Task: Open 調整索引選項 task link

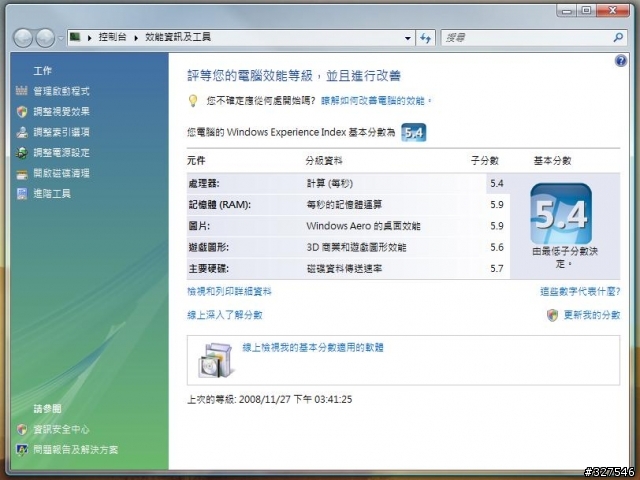Action: click(61, 132)
